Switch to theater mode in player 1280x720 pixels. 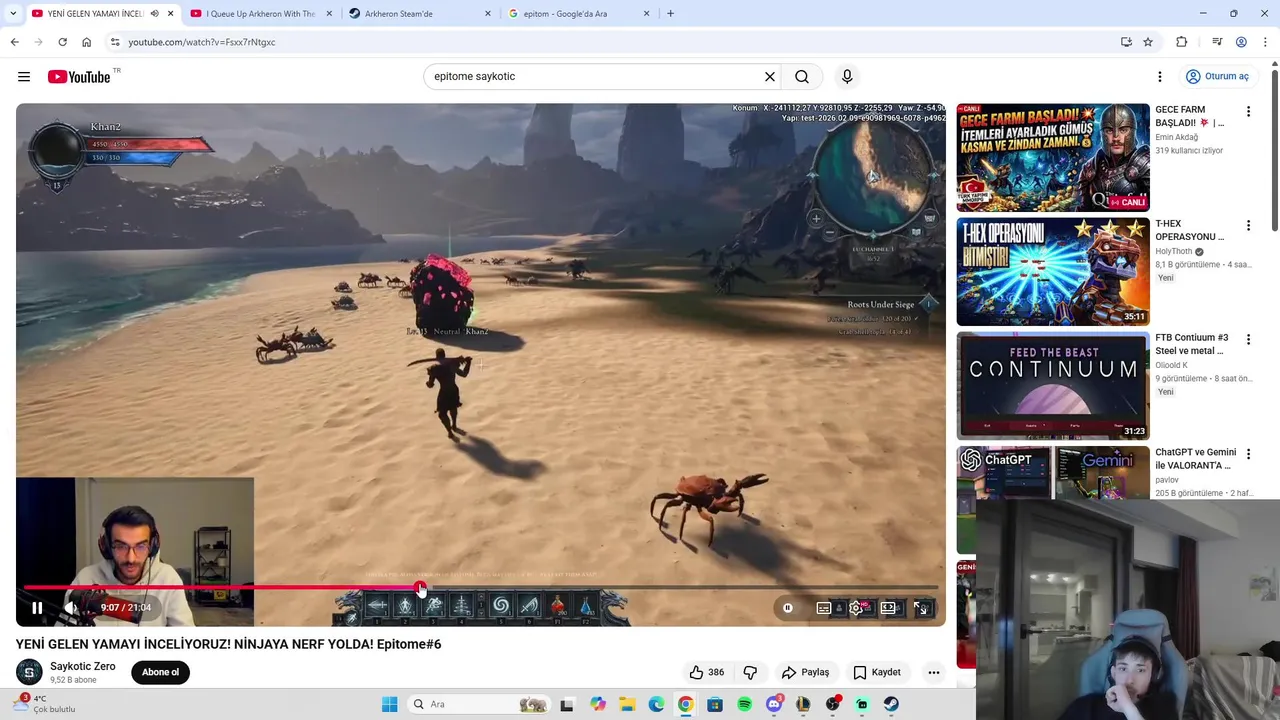tap(889, 608)
